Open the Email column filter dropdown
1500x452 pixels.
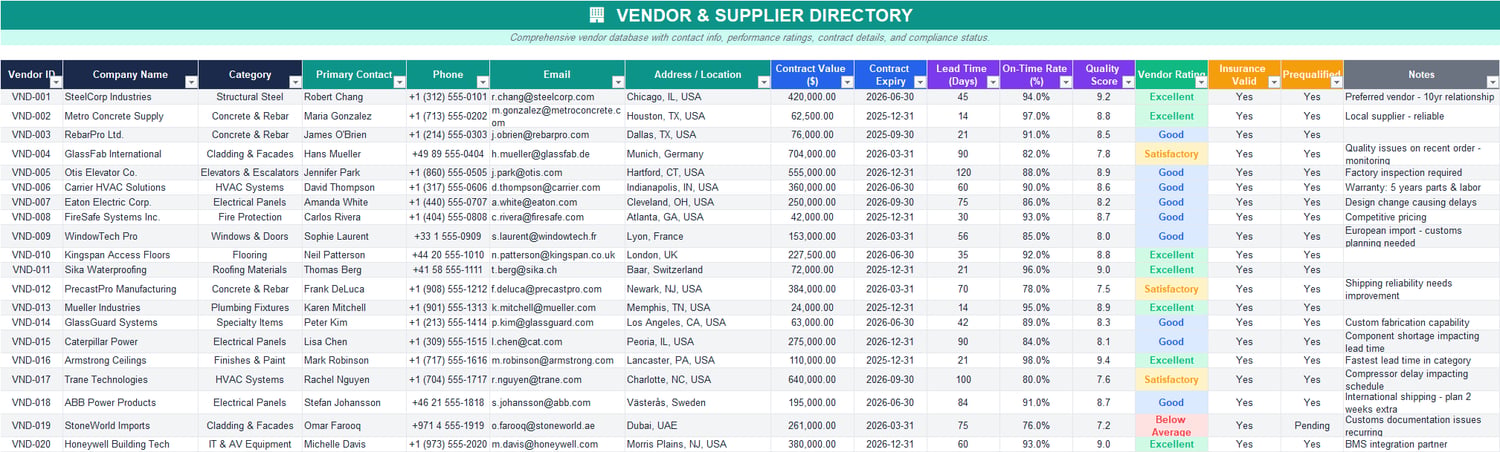(x=618, y=83)
